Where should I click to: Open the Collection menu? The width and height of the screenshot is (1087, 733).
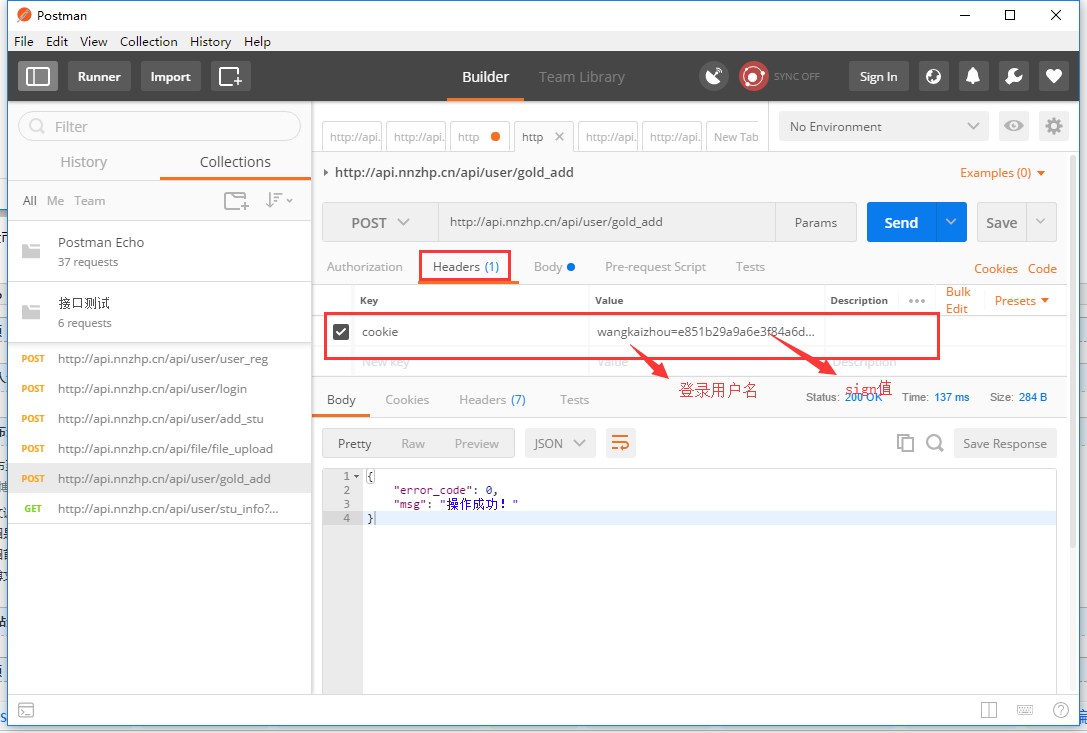(148, 42)
